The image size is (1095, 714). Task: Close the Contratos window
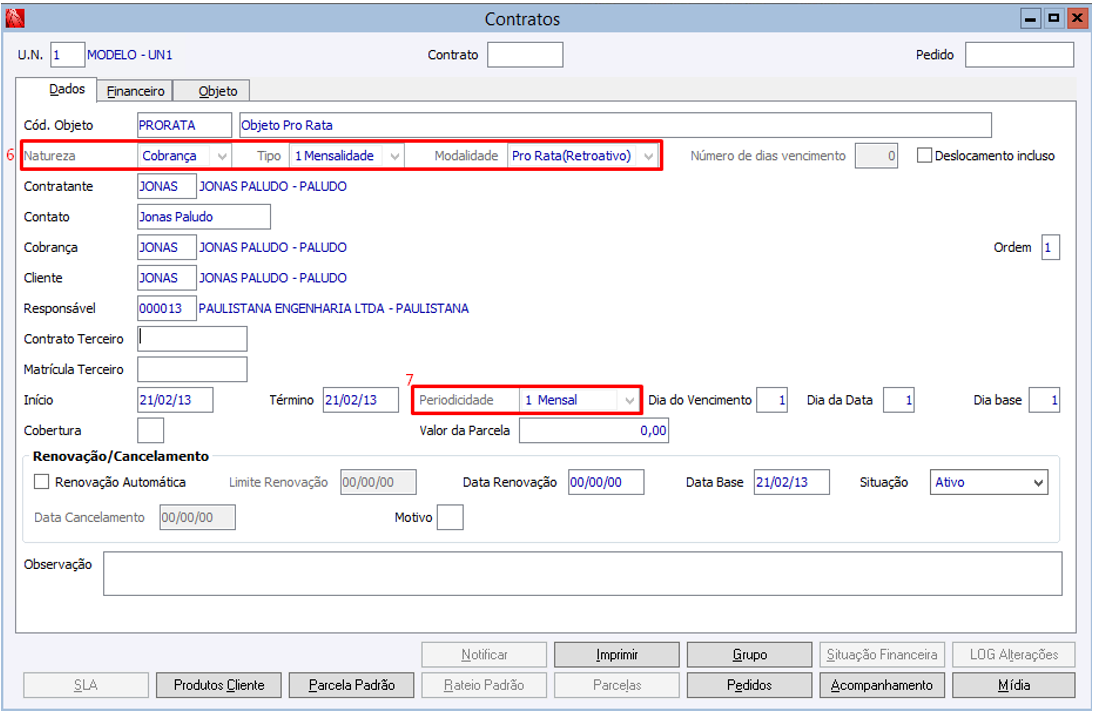[1077, 19]
